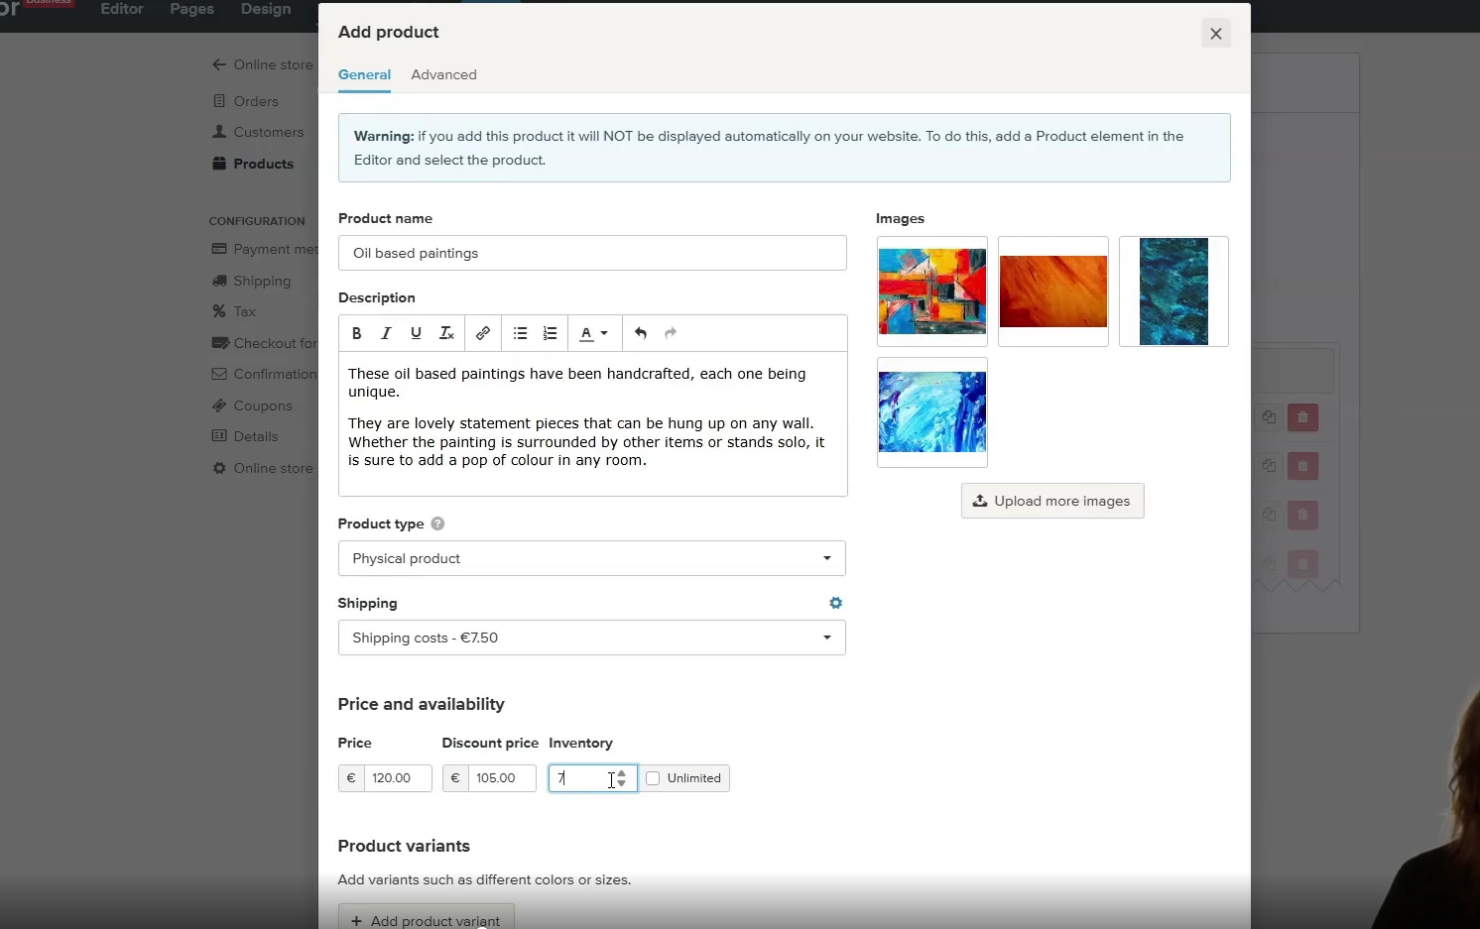1480x929 pixels.
Task: Open the Shipping settings gear
Action: click(x=835, y=602)
